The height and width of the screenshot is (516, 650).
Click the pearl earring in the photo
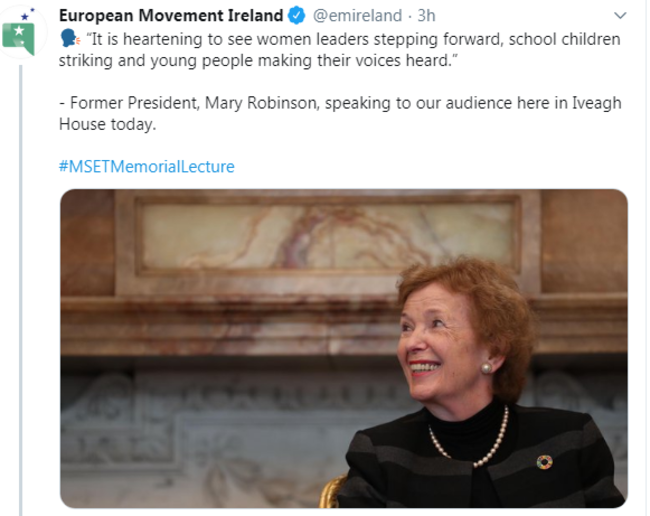click(486, 367)
